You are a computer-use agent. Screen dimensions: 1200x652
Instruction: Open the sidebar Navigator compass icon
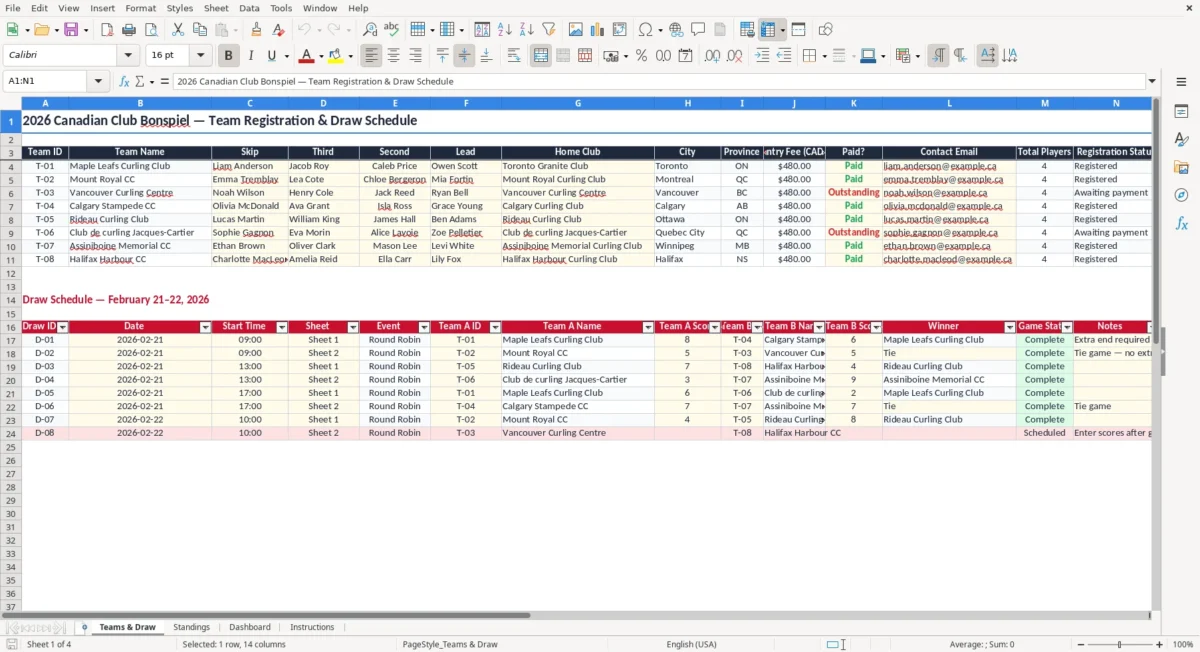[1181, 196]
